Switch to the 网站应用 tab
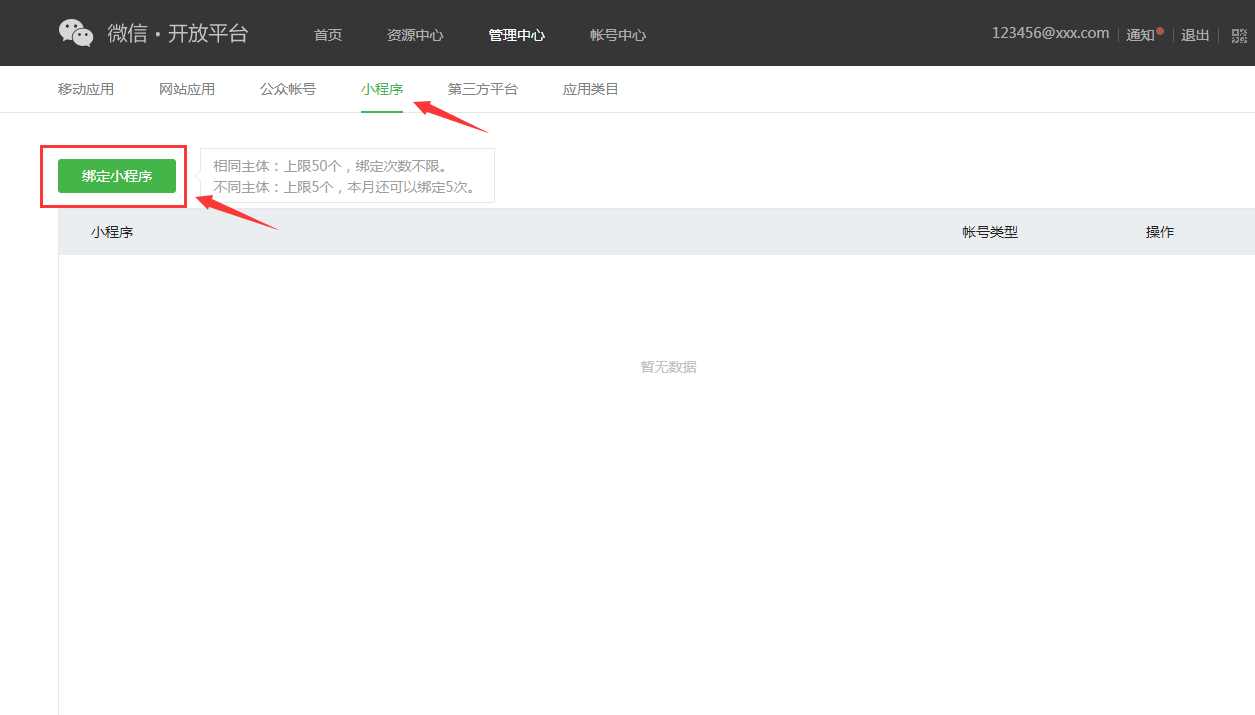This screenshot has height=715, width=1255. click(x=187, y=89)
